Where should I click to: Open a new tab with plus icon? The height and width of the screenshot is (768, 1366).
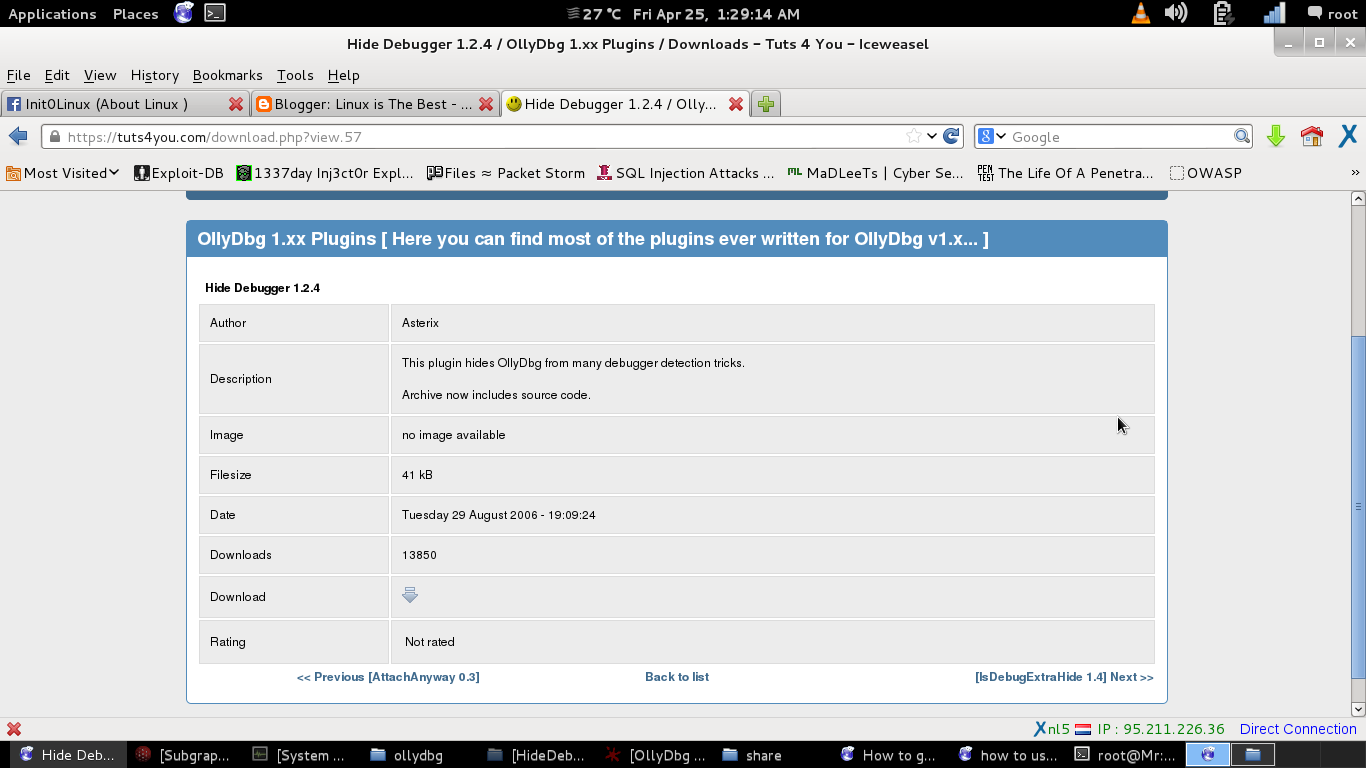point(766,104)
